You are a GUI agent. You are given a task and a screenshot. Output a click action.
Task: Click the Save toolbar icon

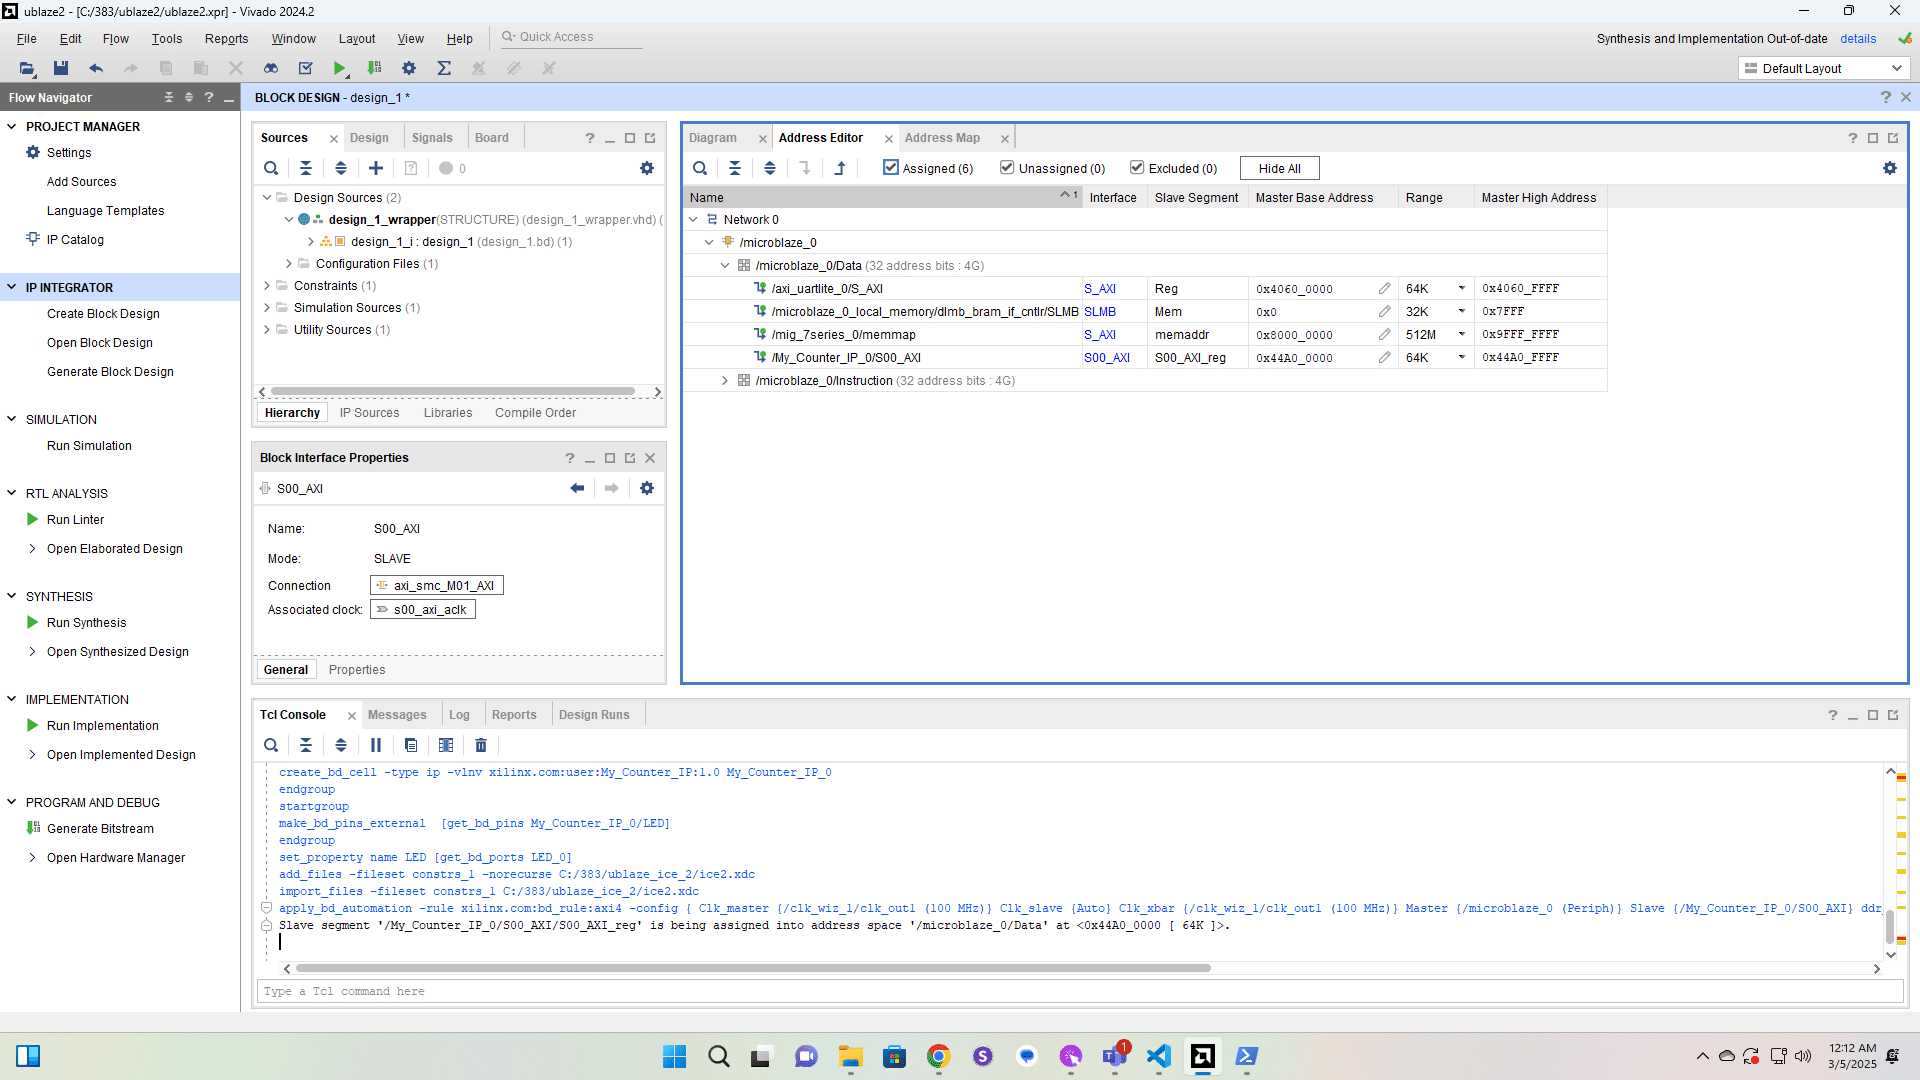coord(61,68)
